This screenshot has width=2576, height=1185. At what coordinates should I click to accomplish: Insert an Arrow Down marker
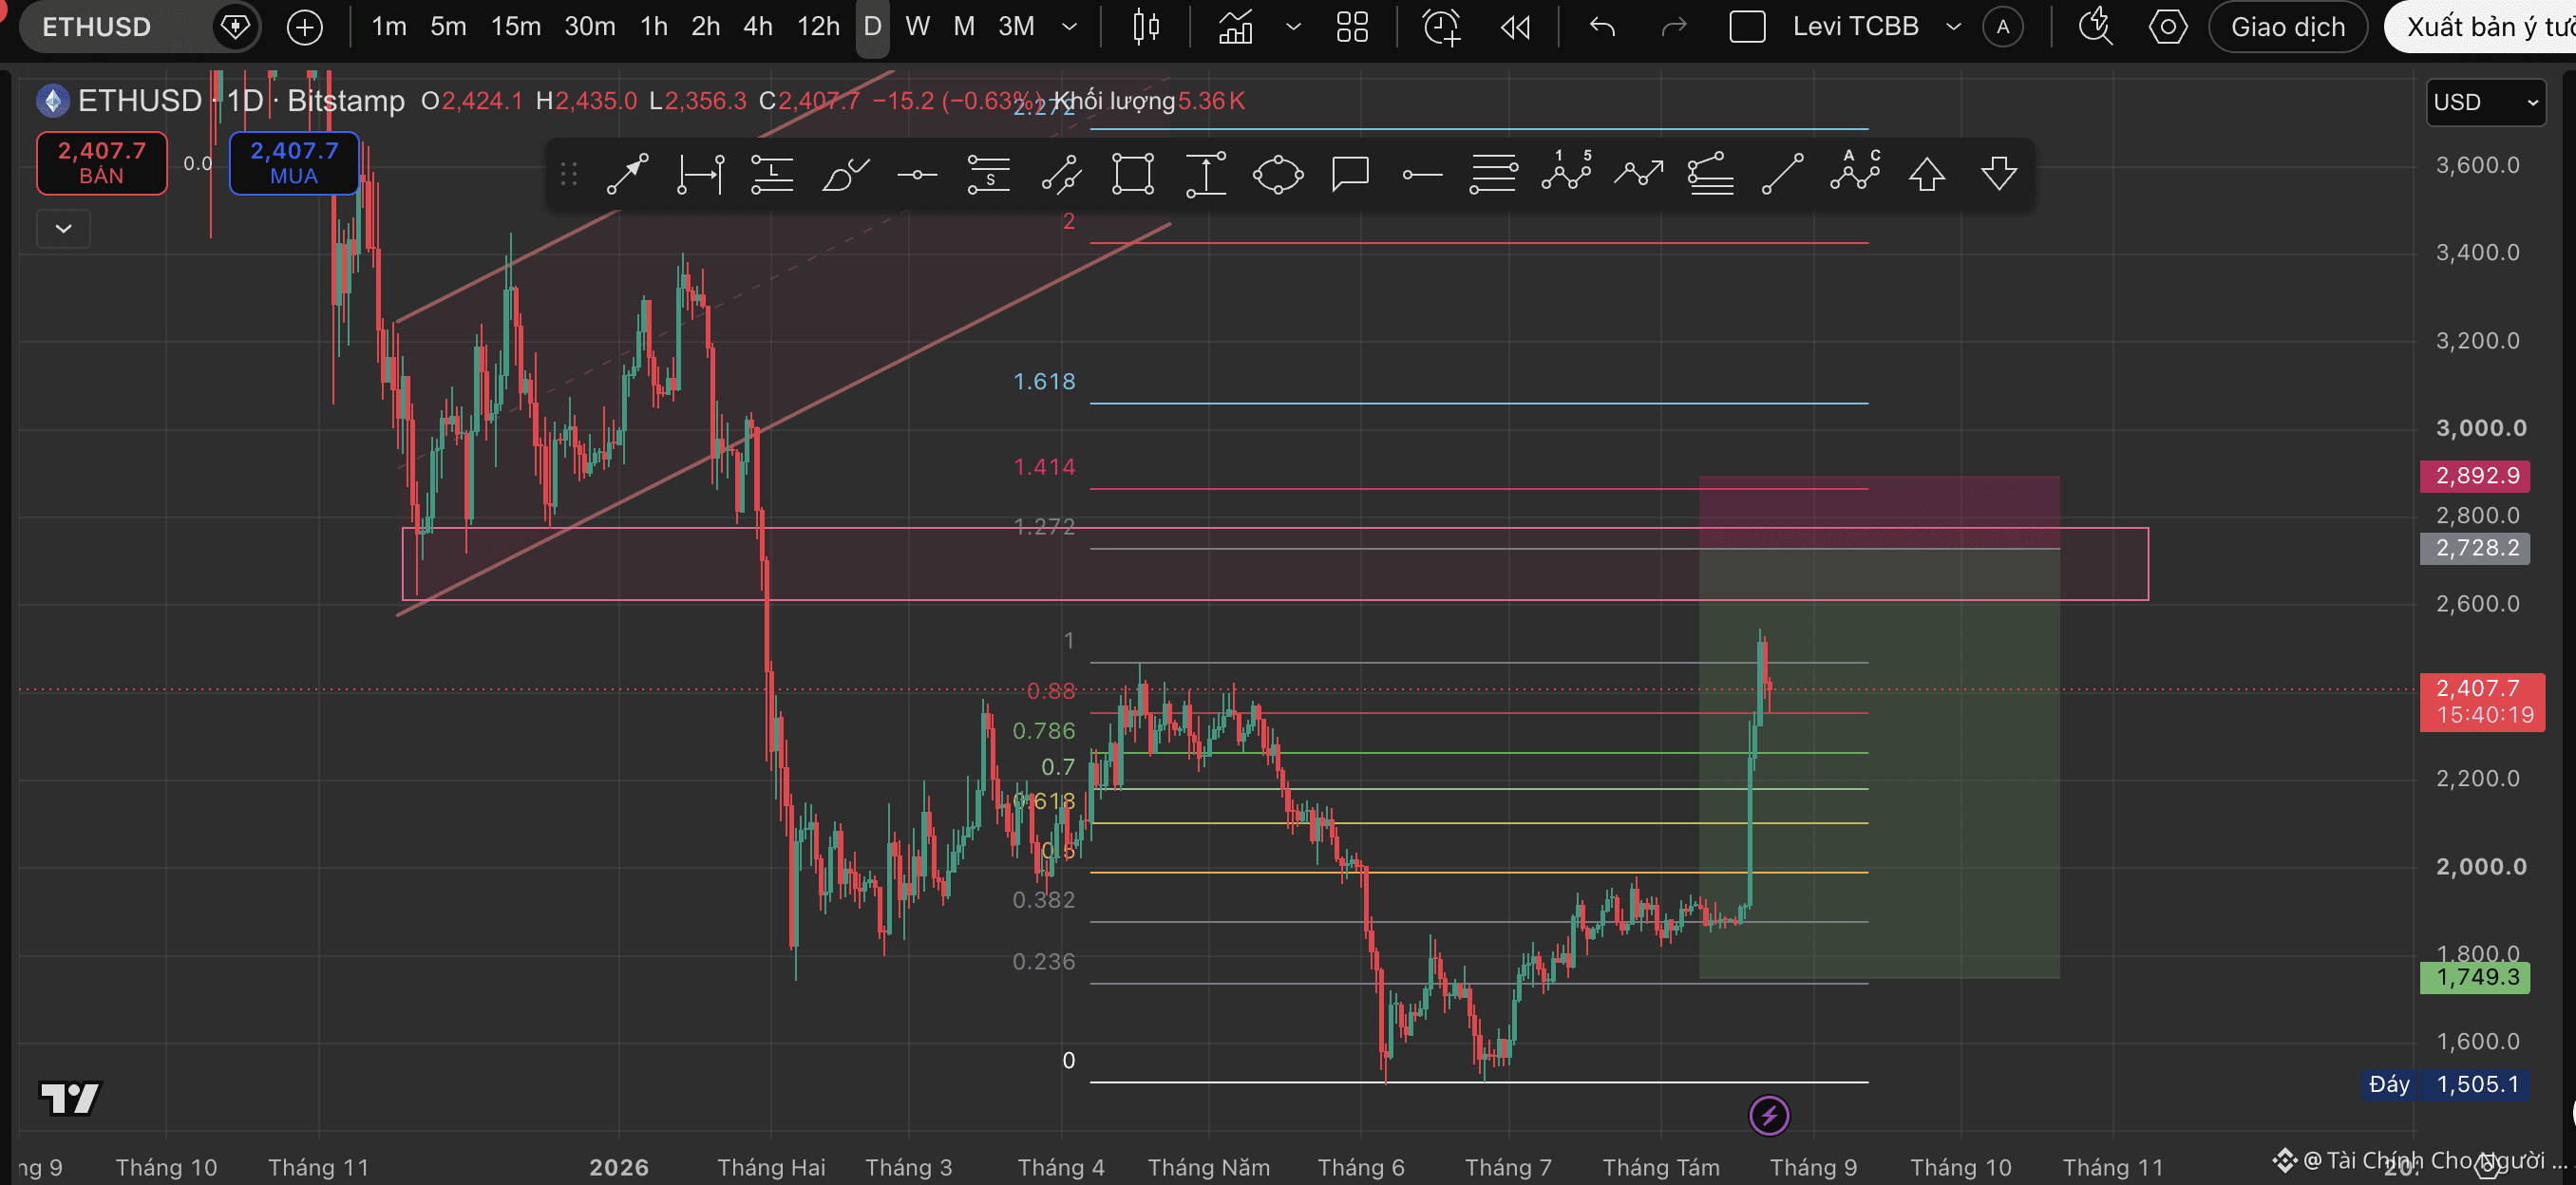tap(1999, 174)
